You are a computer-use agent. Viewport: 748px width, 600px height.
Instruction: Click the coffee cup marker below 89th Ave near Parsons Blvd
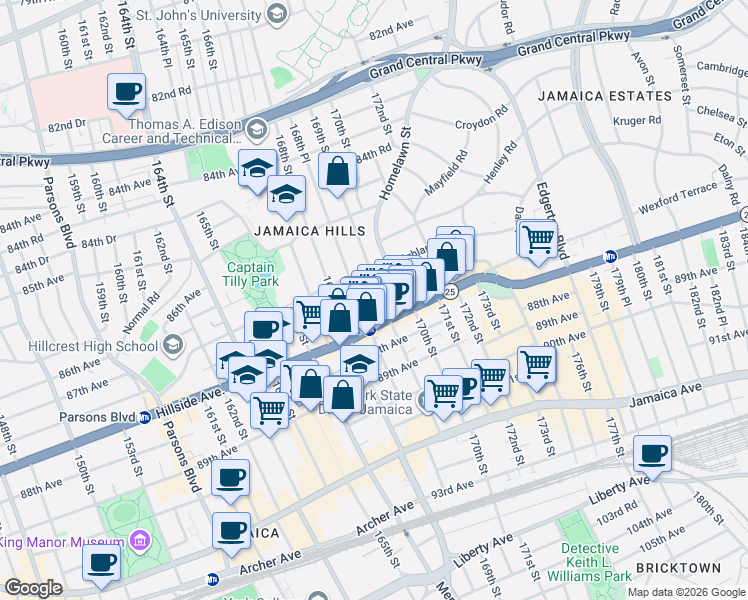[x=230, y=478]
